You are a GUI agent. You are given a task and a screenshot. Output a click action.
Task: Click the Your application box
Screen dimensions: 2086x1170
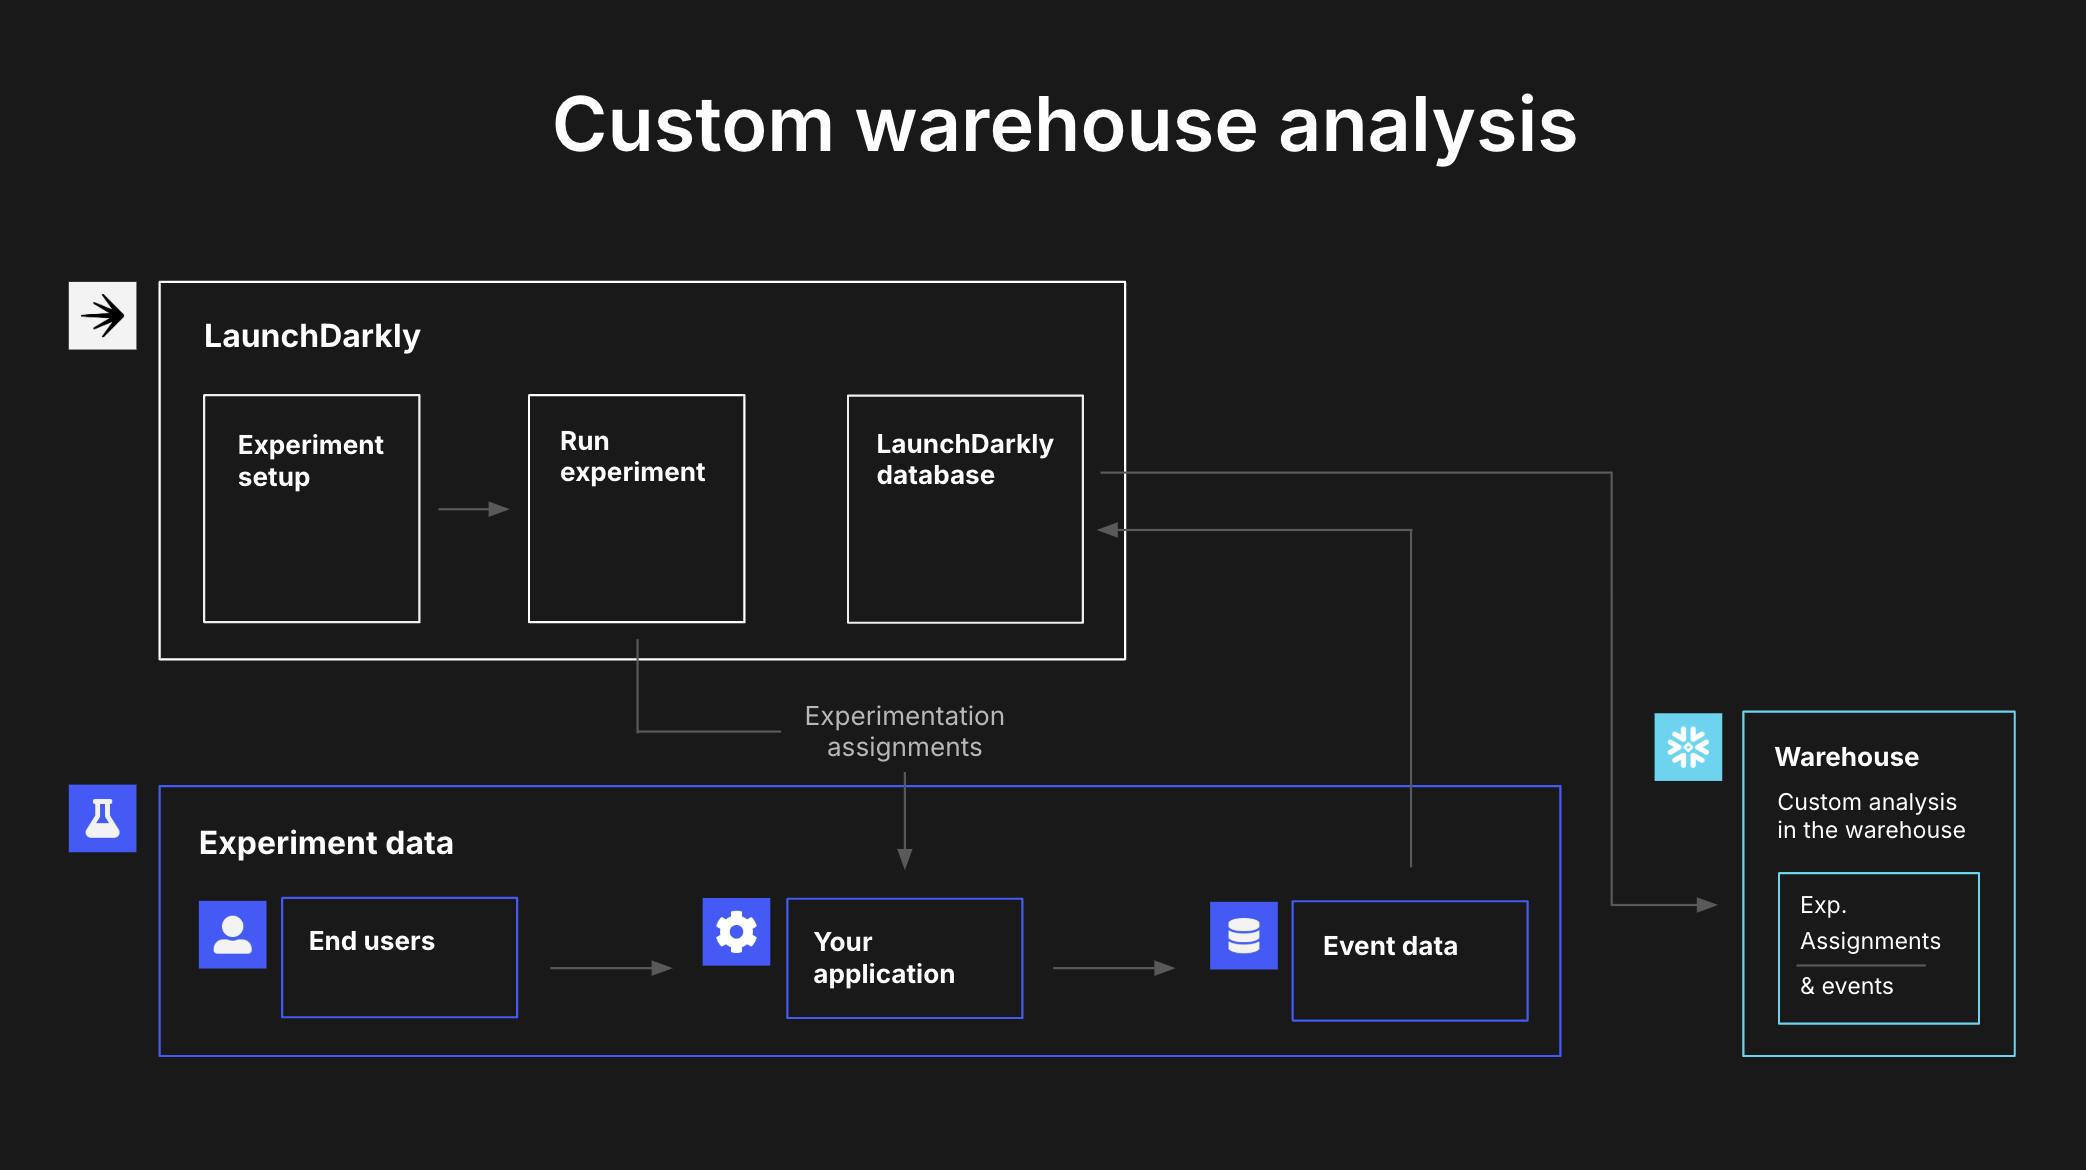(x=904, y=958)
